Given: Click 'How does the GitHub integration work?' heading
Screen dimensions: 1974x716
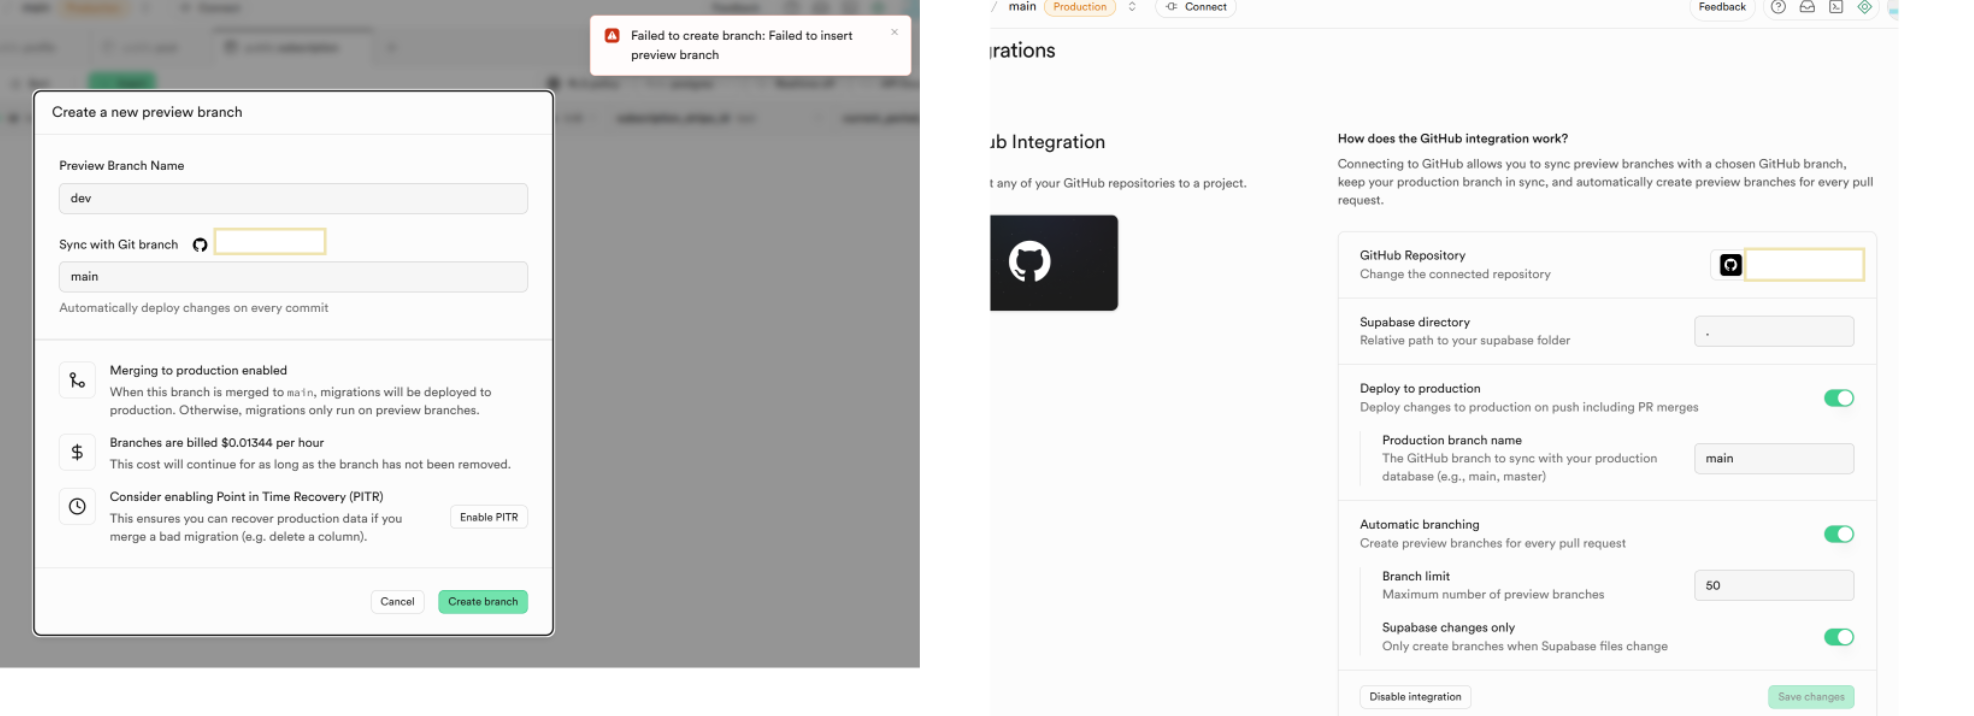Looking at the screenshot, I should [x=1452, y=139].
